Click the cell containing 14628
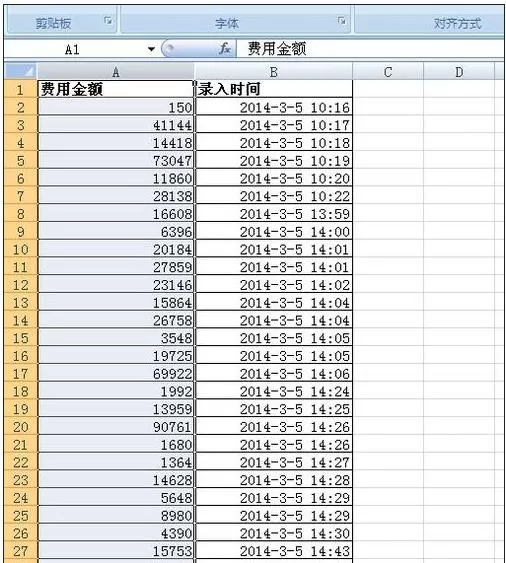506x563 pixels. tap(116, 479)
